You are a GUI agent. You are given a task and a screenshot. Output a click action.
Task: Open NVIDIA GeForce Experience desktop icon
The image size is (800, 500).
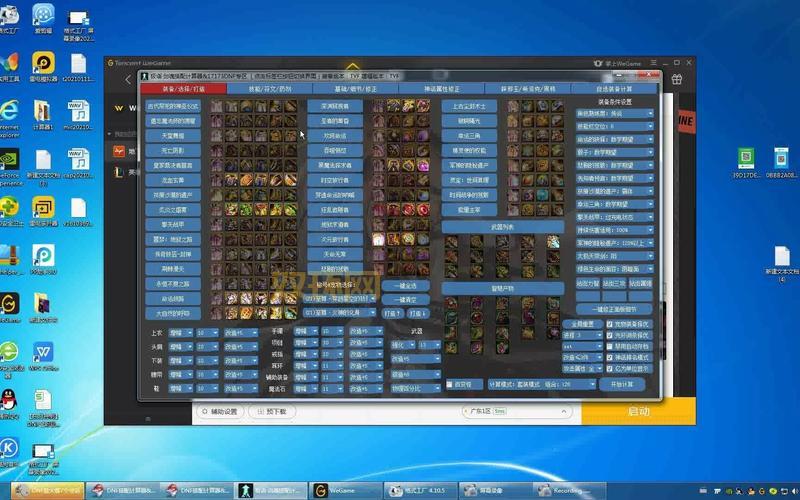coord(11,160)
